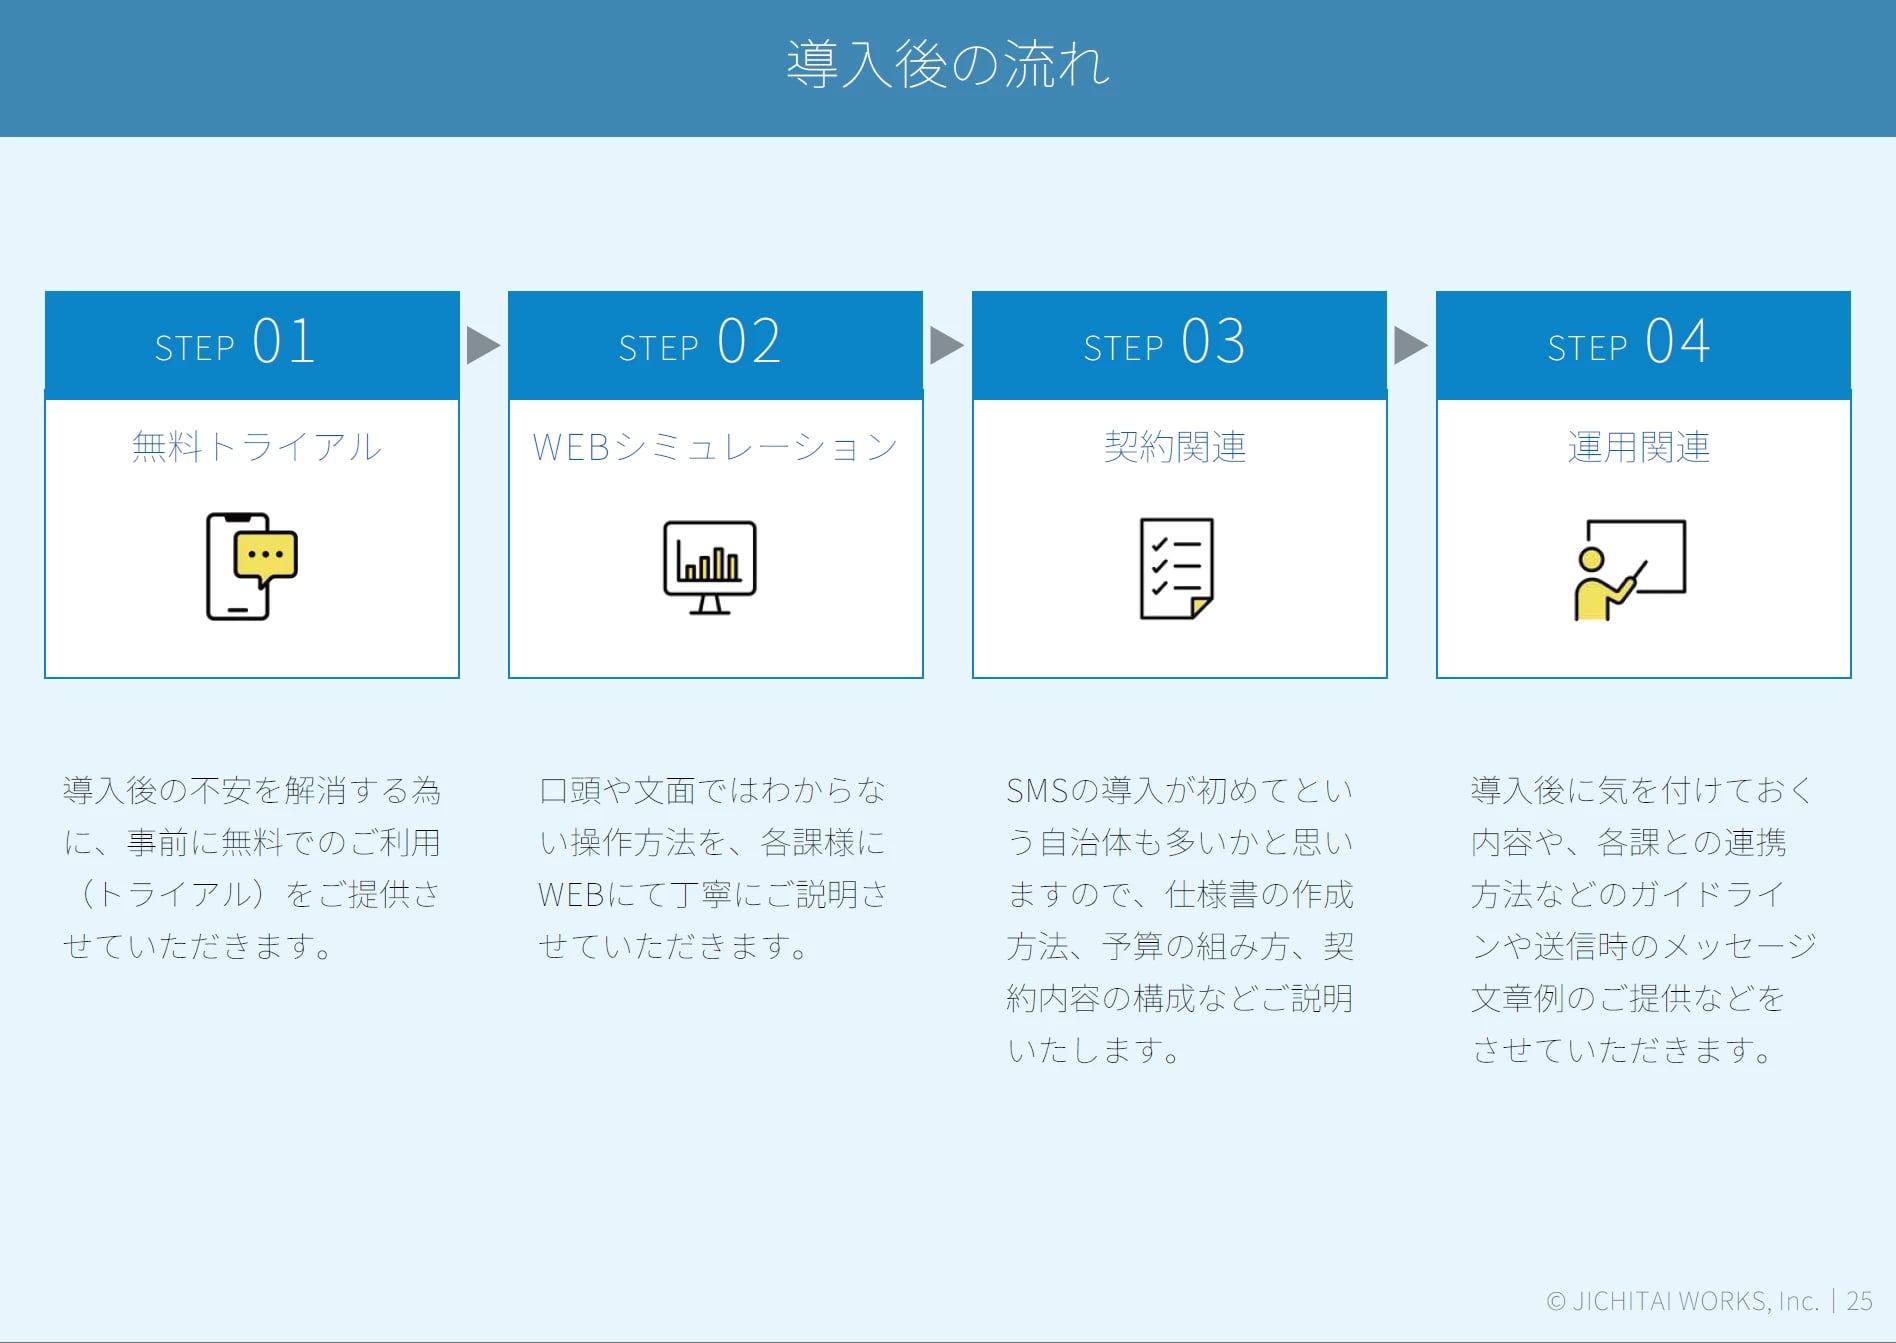This screenshot has height=1343, width=1896.
Task: Click arrow between STEP 03 and STEP 04
Action: click(x=1410, y=345)
